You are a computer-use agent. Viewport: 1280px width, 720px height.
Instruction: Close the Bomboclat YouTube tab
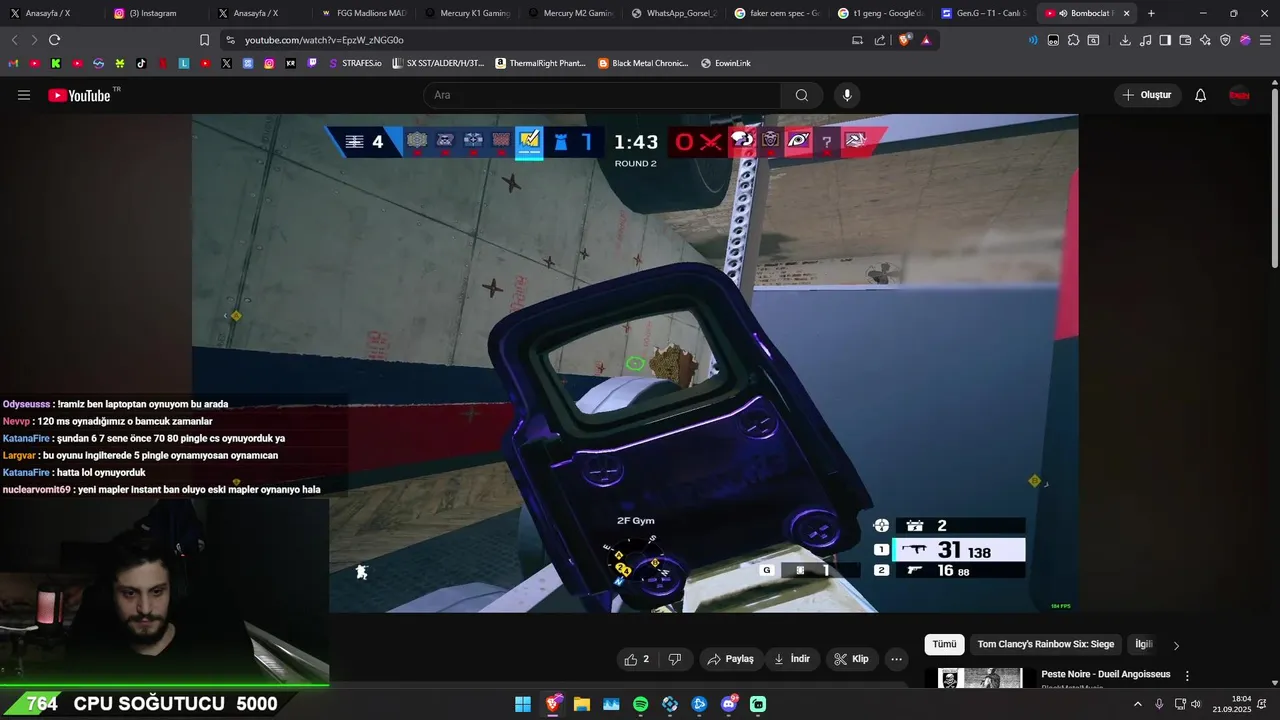pyautogui.click(x=1127, y=13)
